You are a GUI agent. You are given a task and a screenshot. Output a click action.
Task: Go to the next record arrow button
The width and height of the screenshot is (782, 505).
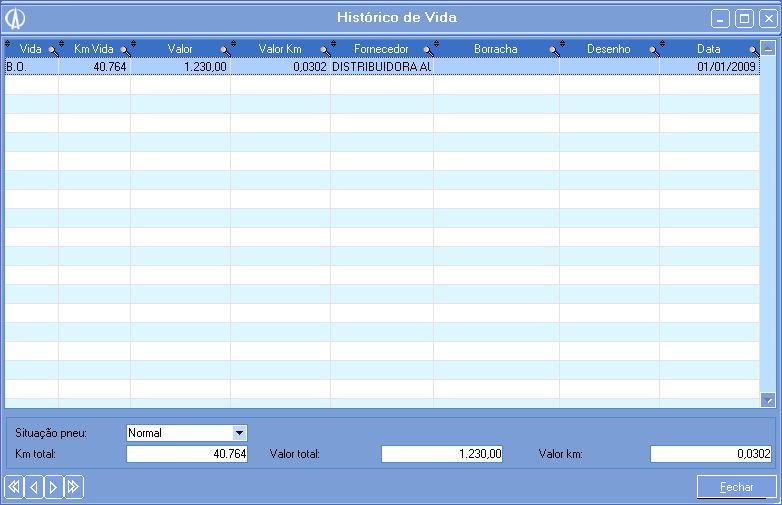pos(54,487)
